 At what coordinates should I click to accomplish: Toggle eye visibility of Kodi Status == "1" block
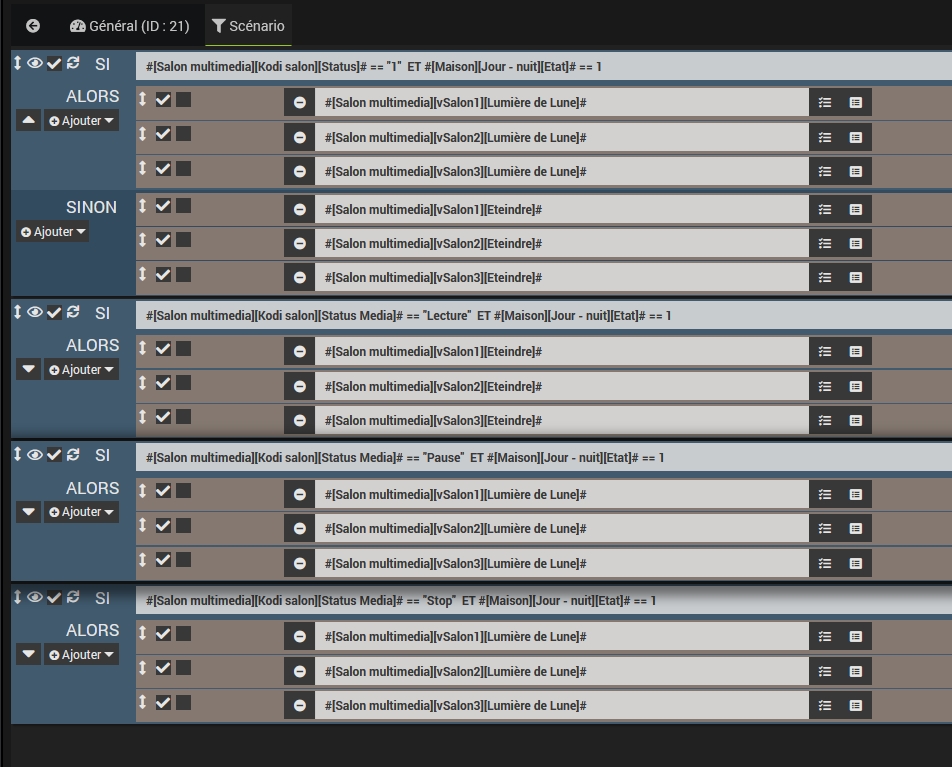(x=35, y=63)
